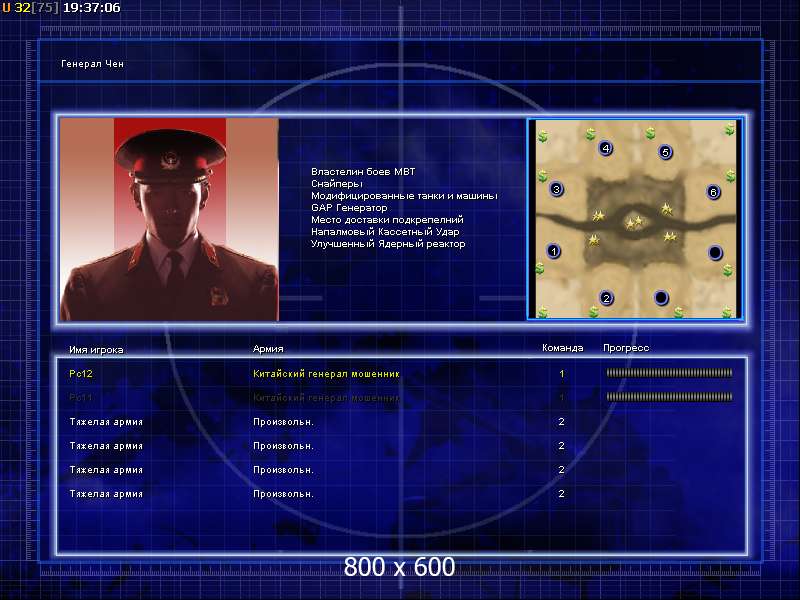The image size is (800, 600).
Task: Pick the unnumbered start slot beside position 2
Action: 661,297
